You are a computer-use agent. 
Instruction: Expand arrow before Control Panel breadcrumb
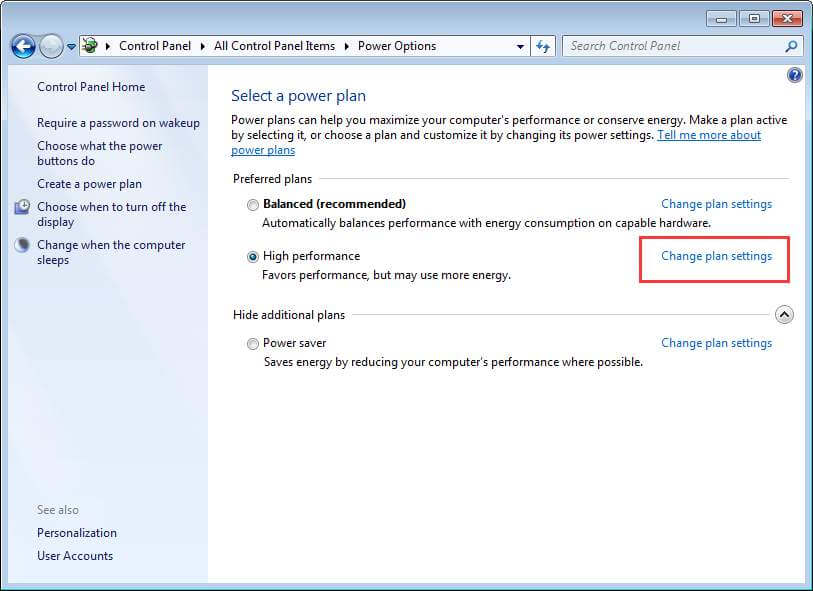point(108,46)
